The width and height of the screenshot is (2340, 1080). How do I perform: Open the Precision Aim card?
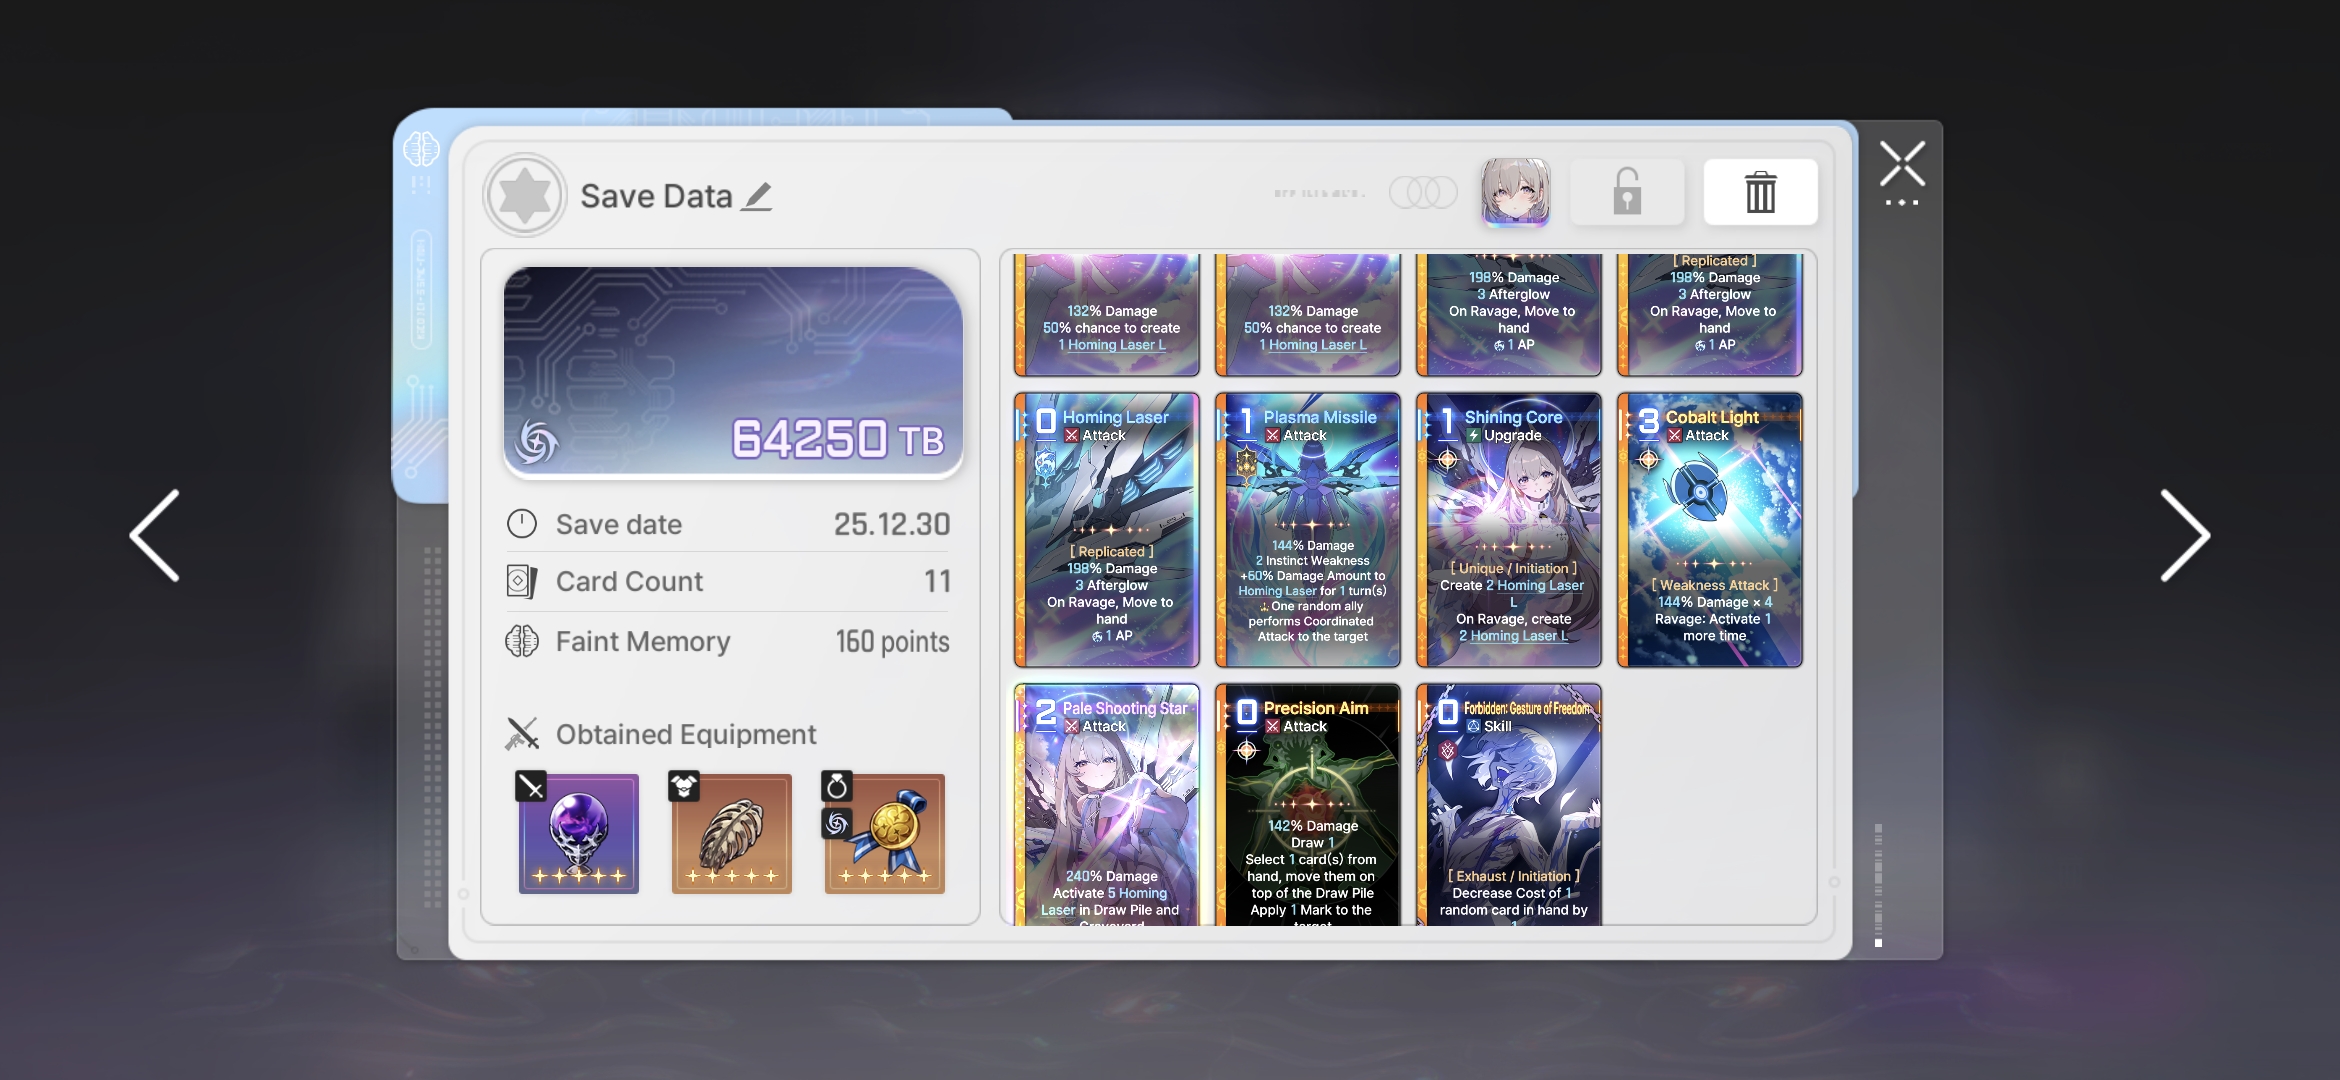[1307, 805]
